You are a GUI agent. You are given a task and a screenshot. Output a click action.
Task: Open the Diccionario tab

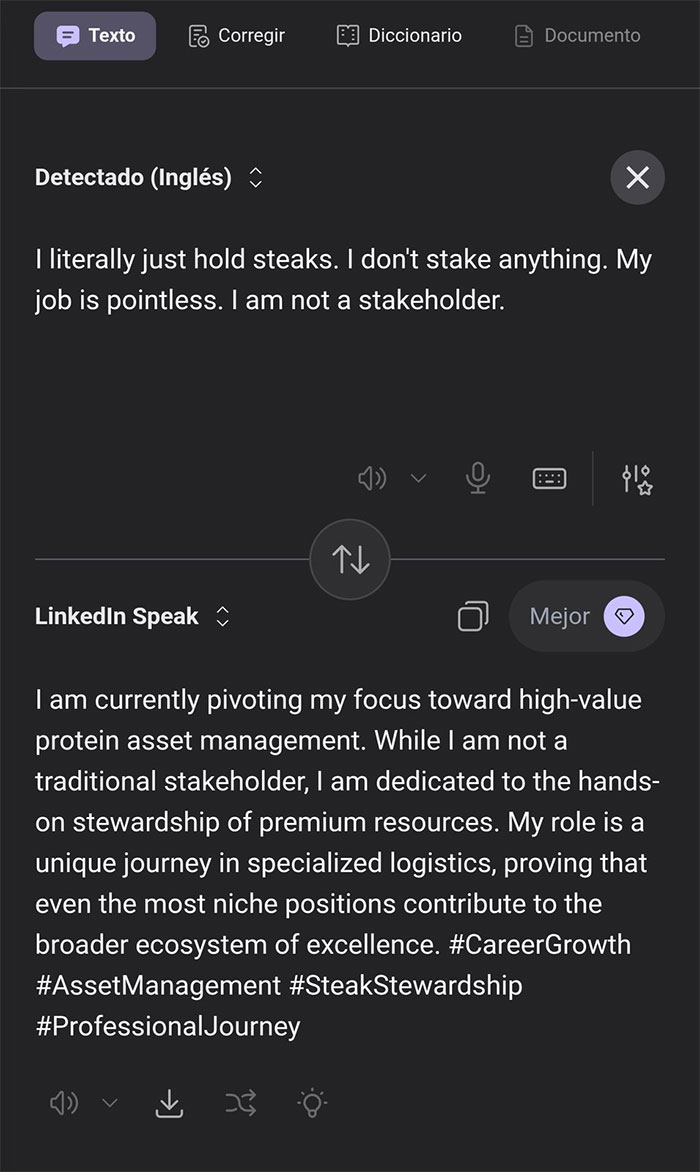click(399, 35)
